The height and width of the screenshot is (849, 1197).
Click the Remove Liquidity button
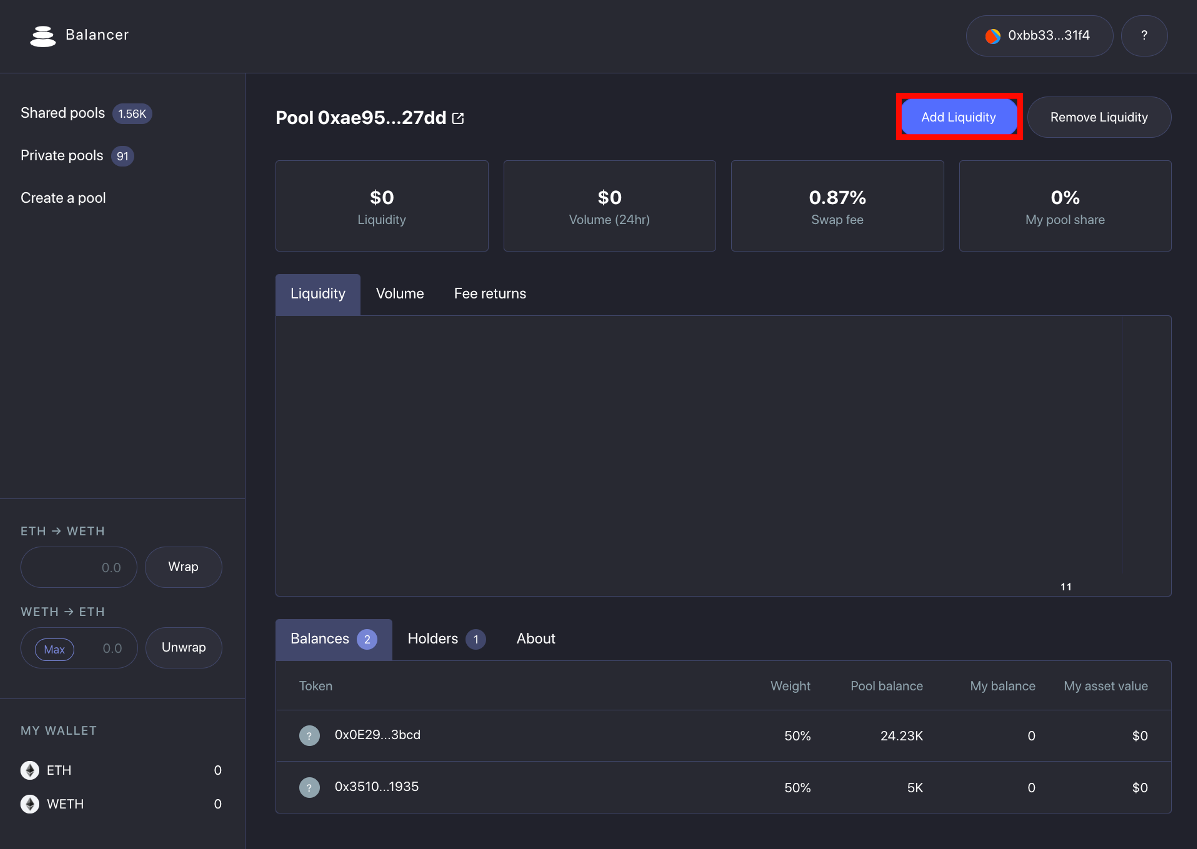click(x=1099, y=117)
